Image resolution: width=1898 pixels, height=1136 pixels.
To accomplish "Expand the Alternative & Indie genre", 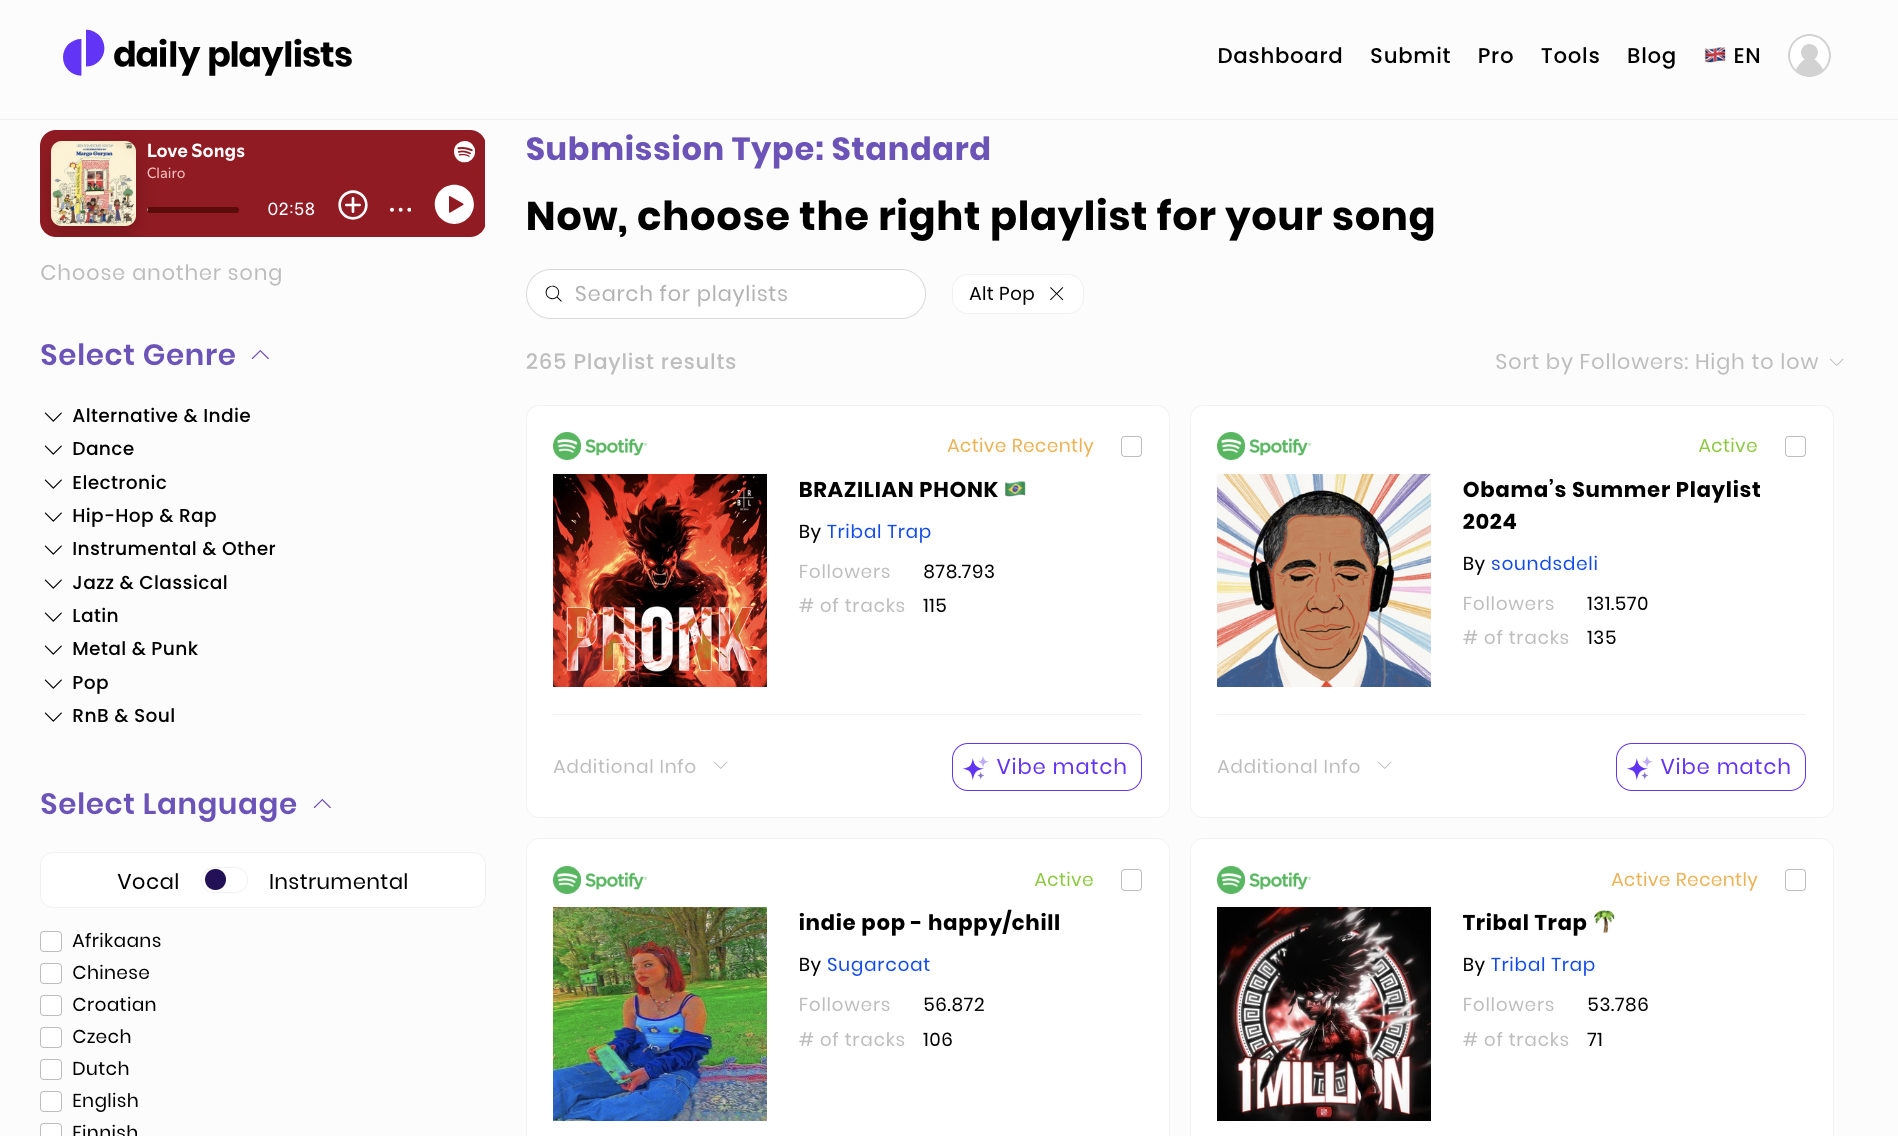I will pos(54,416).
